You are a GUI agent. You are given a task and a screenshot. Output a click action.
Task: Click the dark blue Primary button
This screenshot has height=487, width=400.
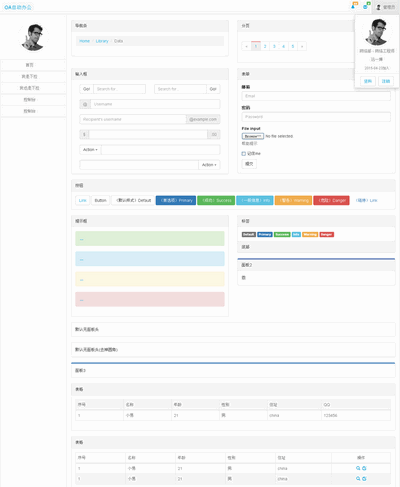click(176, 200)
